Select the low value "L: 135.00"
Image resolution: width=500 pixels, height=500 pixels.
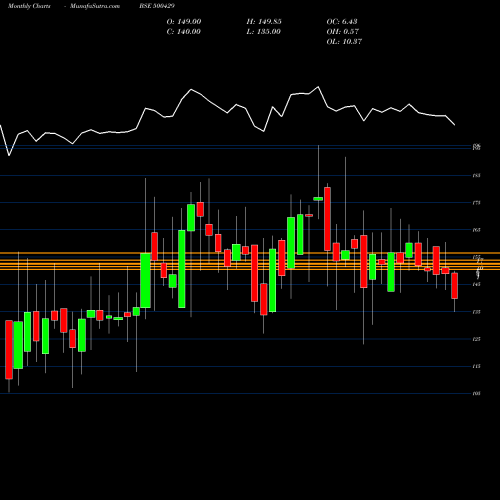coord(264,32)
